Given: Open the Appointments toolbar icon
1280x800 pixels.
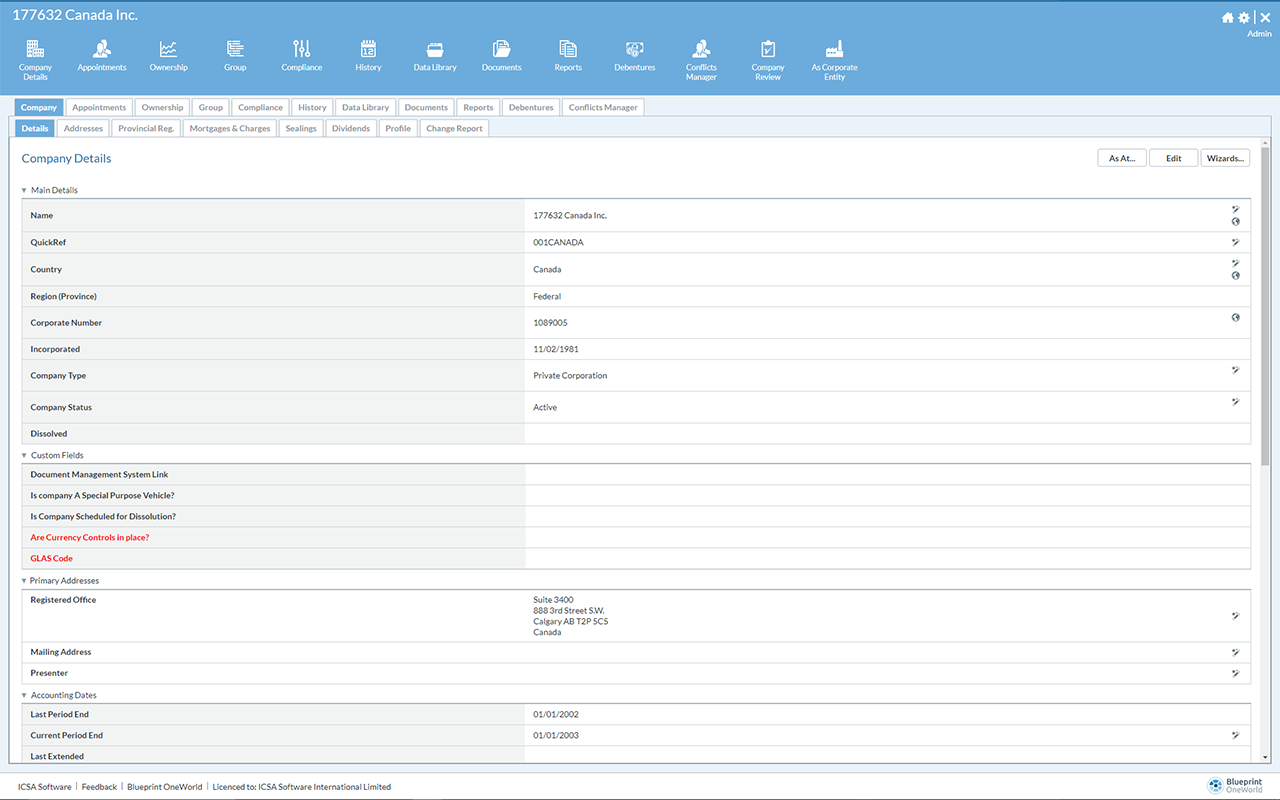Looking at the screenshot, I should [102, 56].
